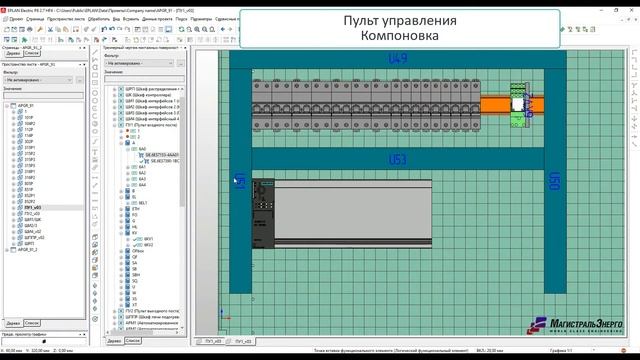Screen dimensions: 640x360
Task: Click the yellow wrench settings icon
Action: 40,29
